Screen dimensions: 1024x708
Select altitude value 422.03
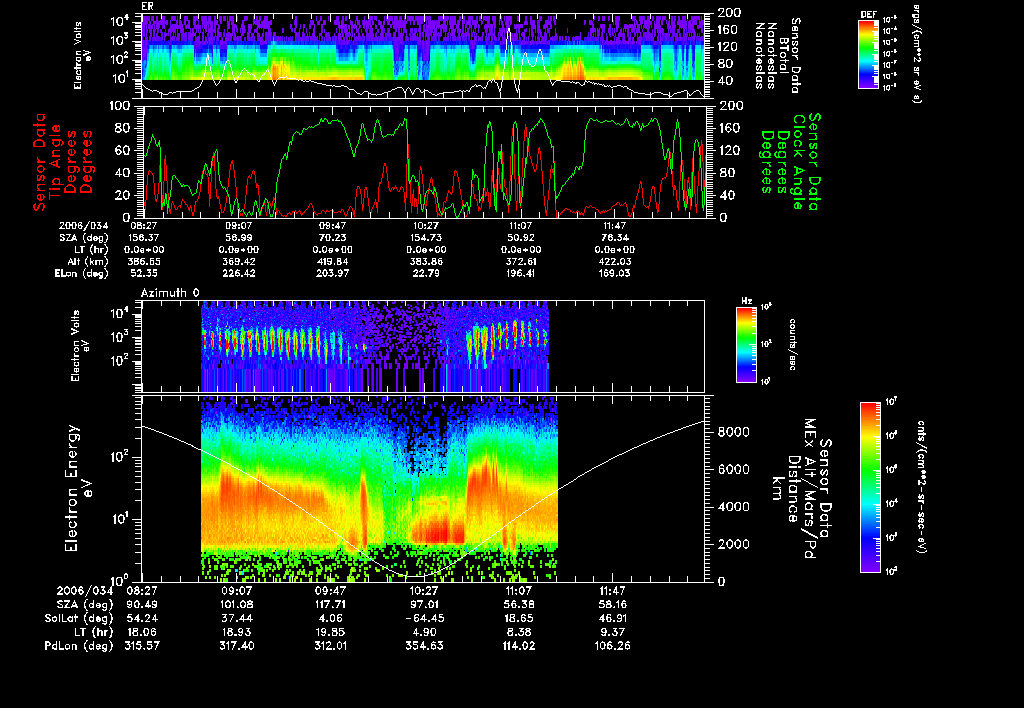pos(615,262)
